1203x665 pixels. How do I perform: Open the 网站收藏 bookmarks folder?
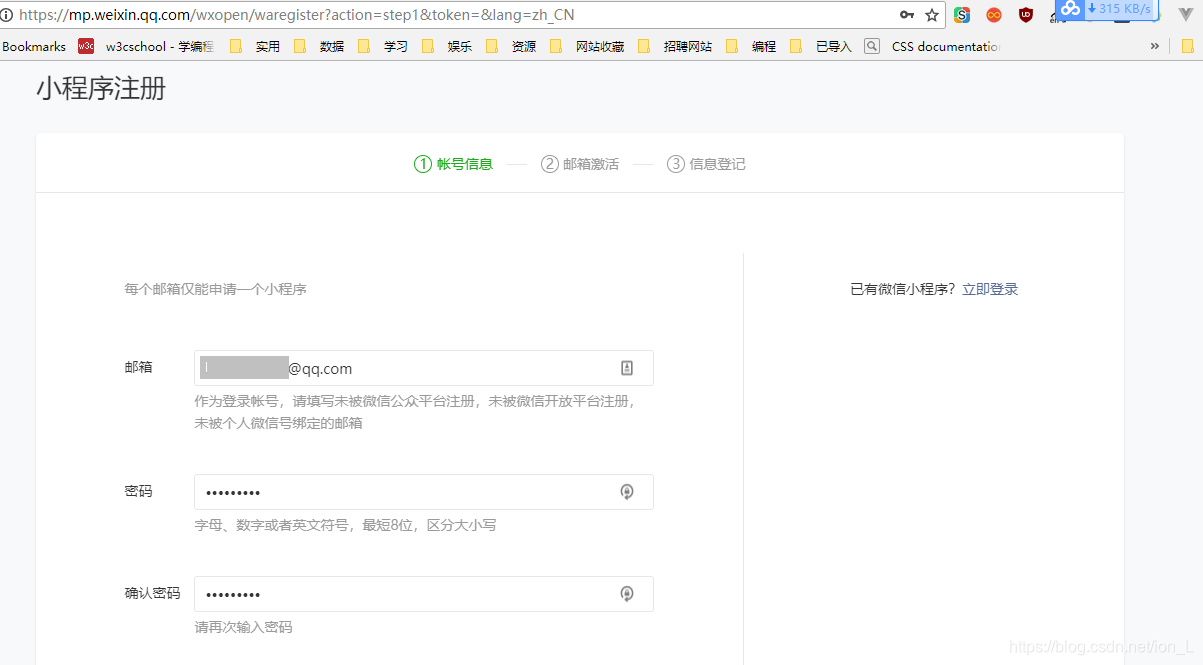587,46
